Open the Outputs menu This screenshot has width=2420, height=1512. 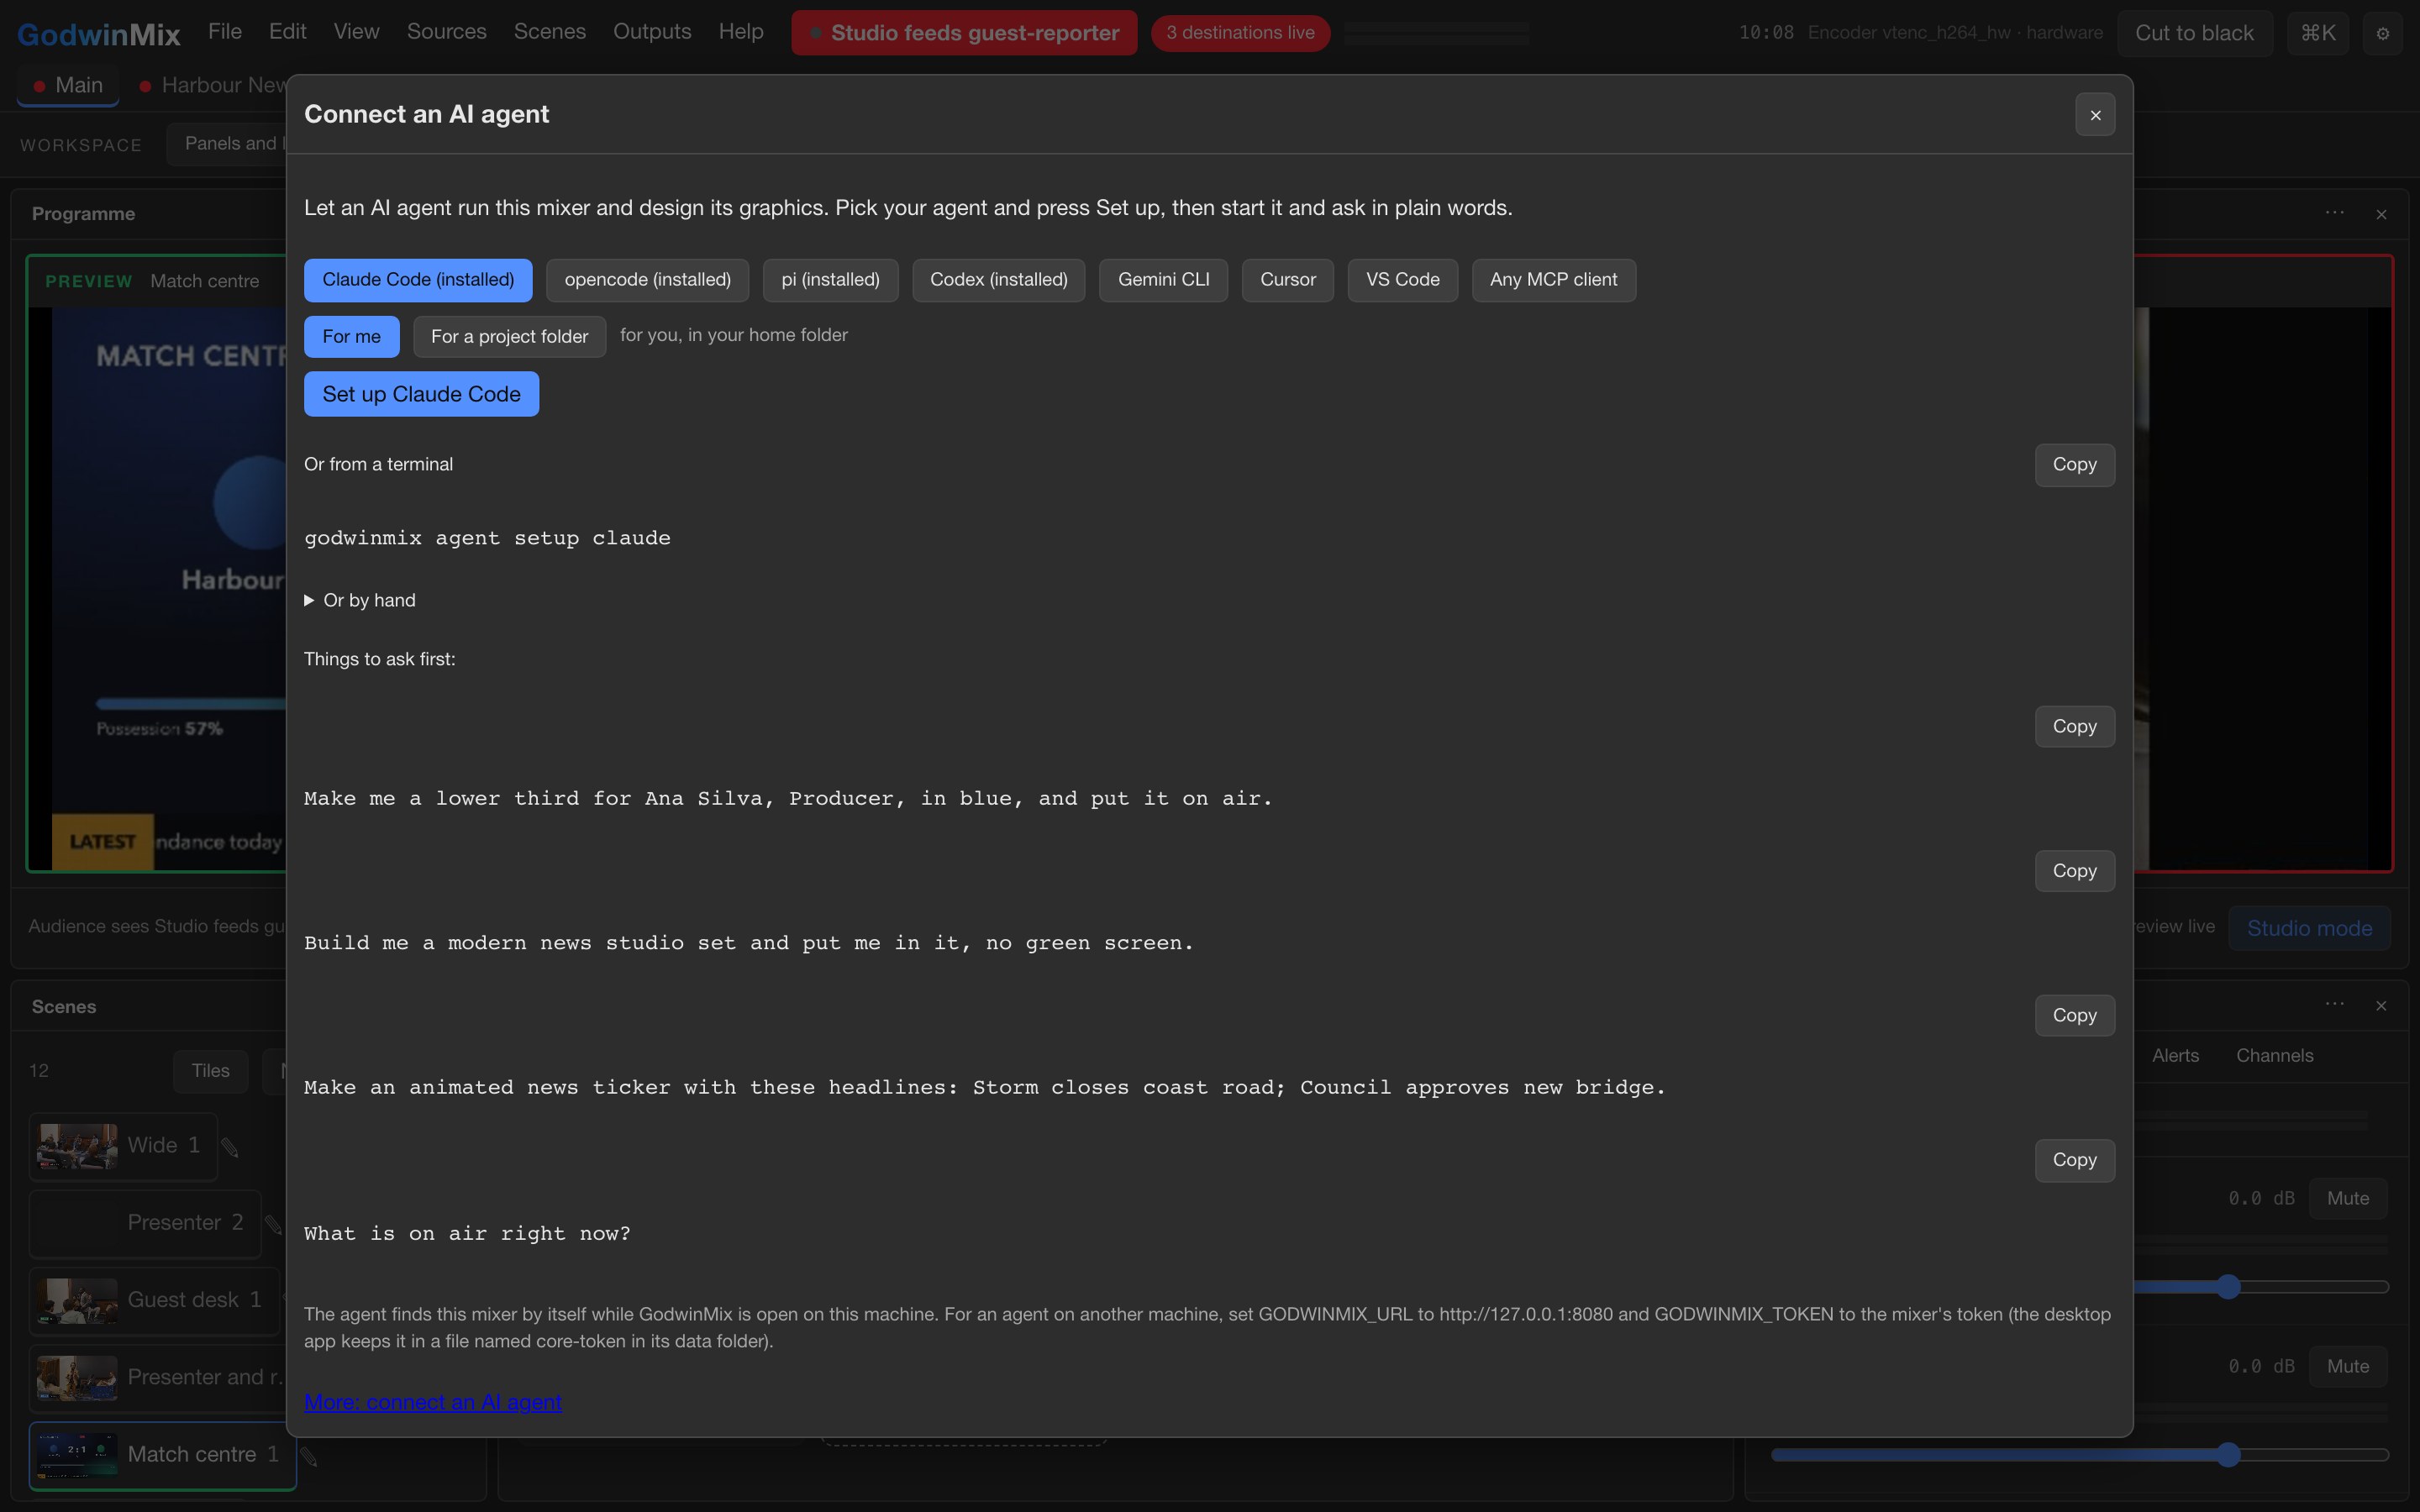652,32
